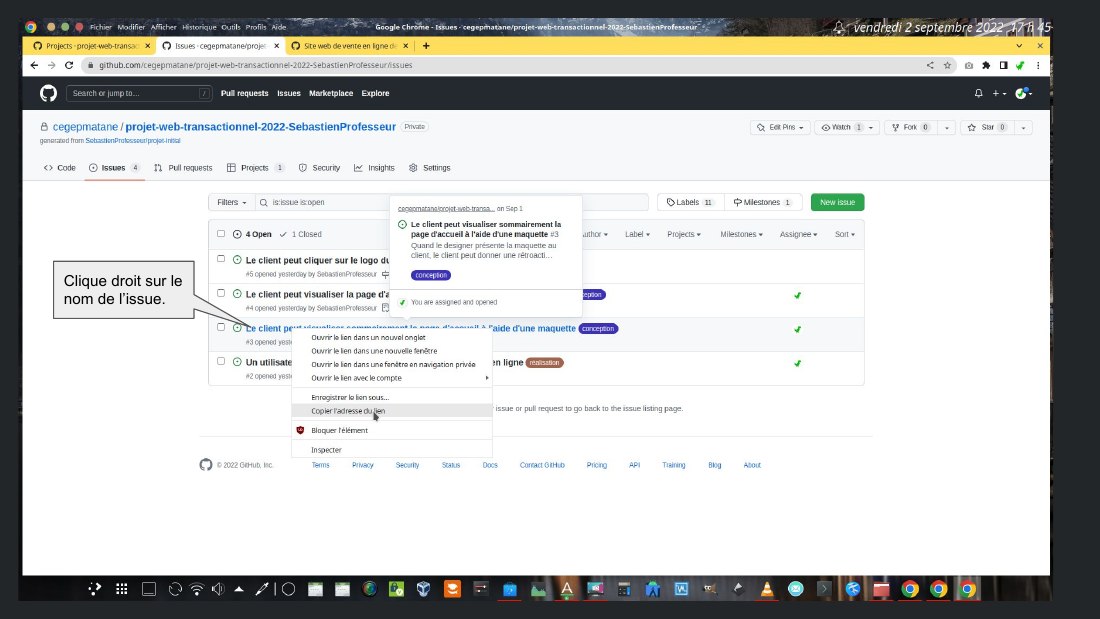Choose 'Copier l'adresse du lien' in context menu
This screenshot has height=619, width=1100.
click(391, 411)
